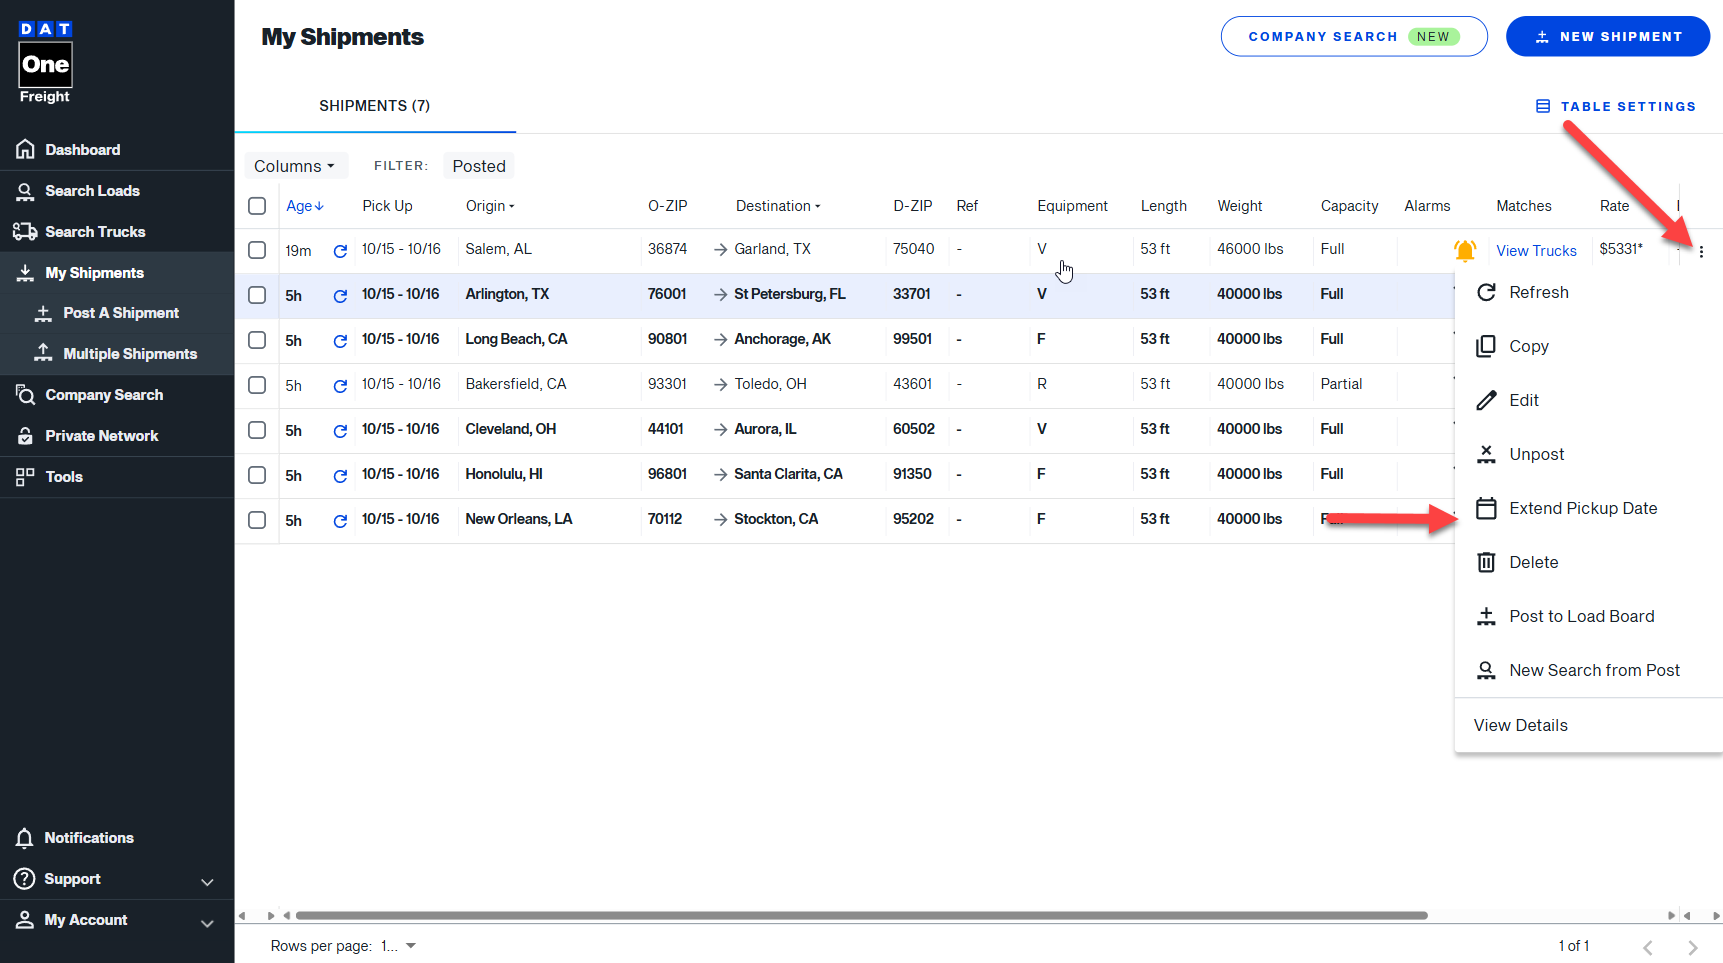Select the Salem, AL shipment checkbox
This screenshot has height=963, width=1723.
[x=257, y=250]
